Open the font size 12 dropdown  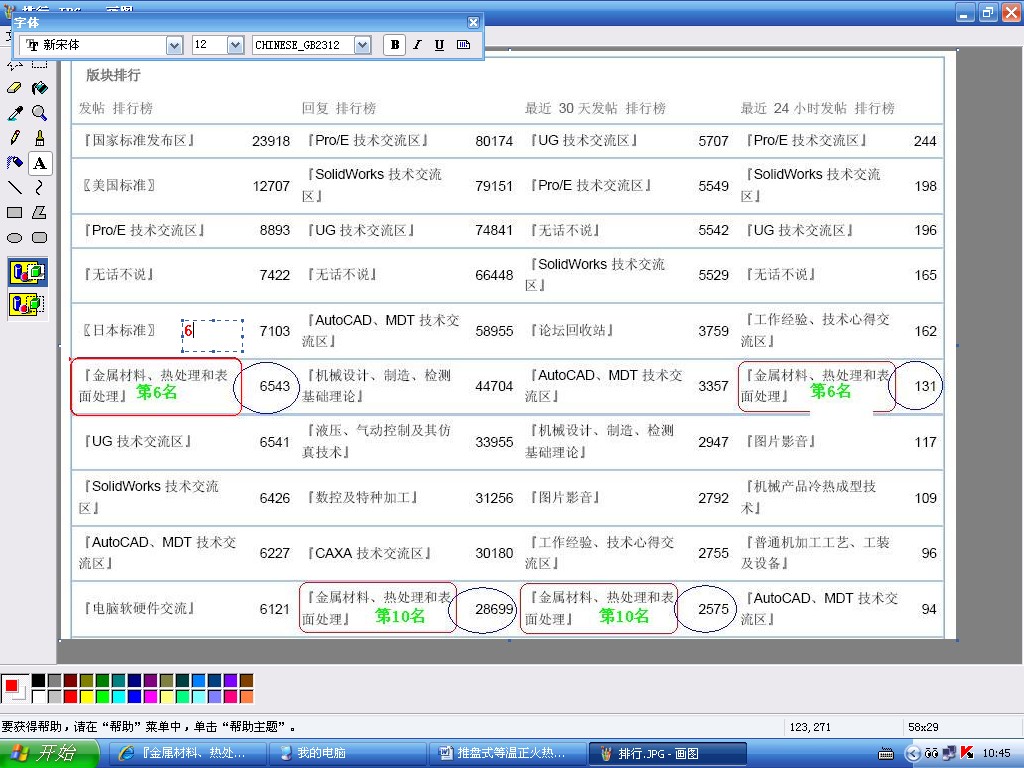tap(235, 45)
